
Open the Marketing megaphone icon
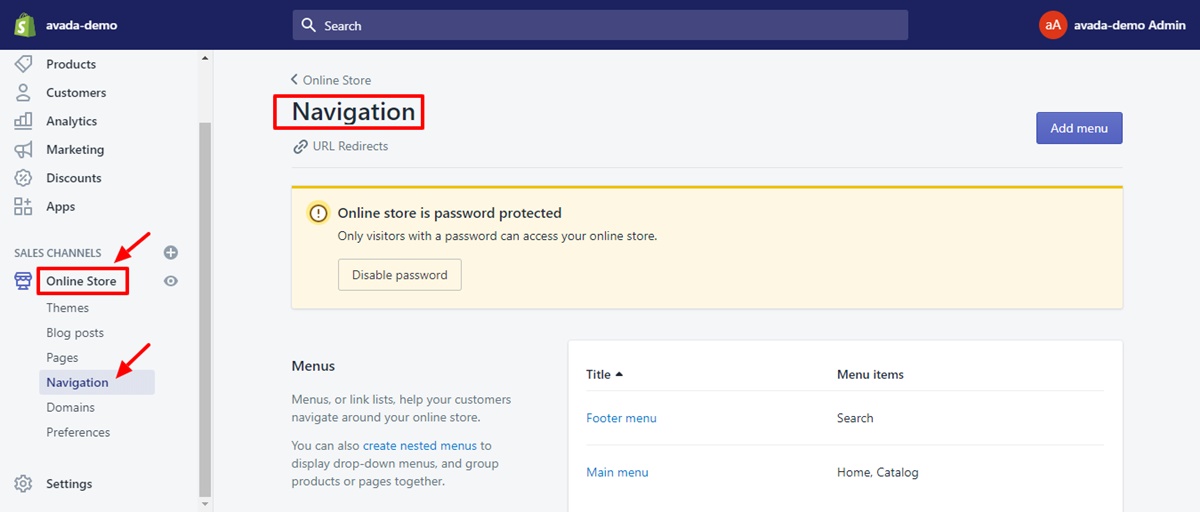click(x=23, y=150)
